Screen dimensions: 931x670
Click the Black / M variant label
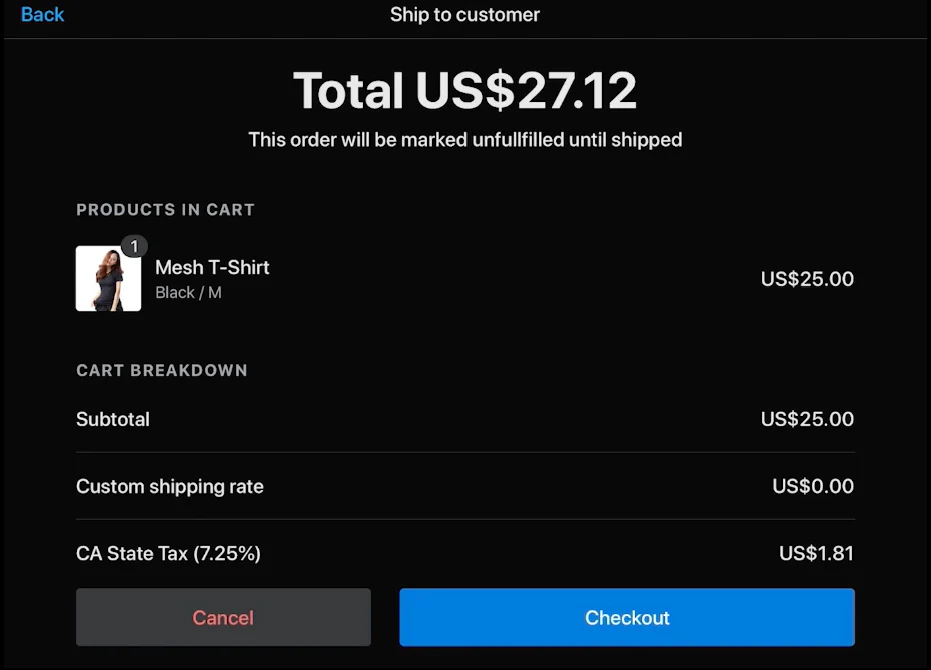[x=188, y=292]
